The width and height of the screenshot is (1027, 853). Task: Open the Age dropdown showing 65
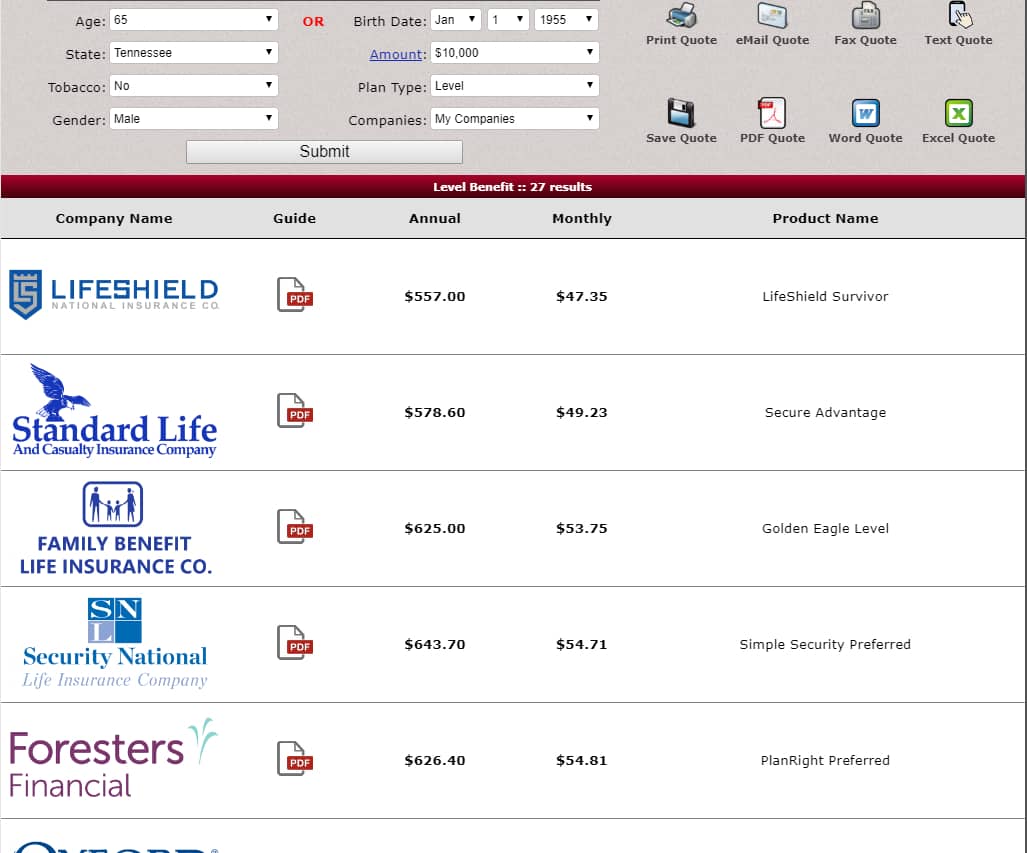point(194,20)
